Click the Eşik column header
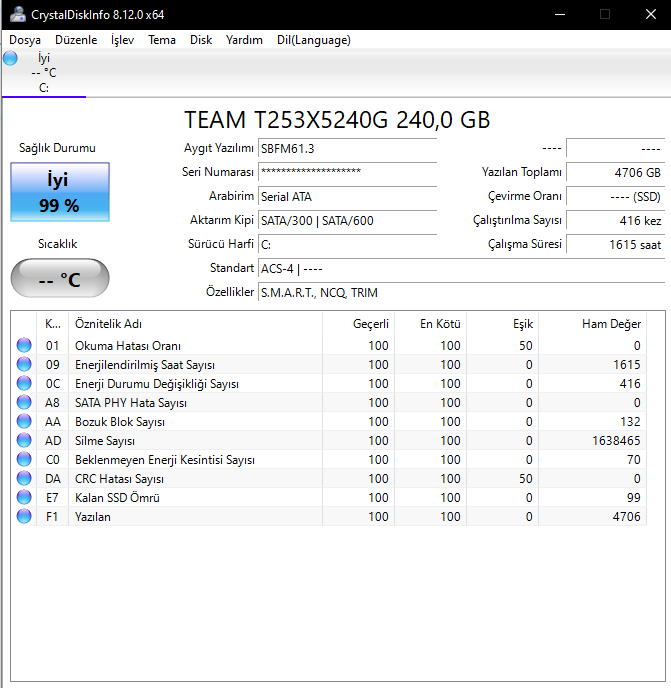 click(x=502, y=324)
